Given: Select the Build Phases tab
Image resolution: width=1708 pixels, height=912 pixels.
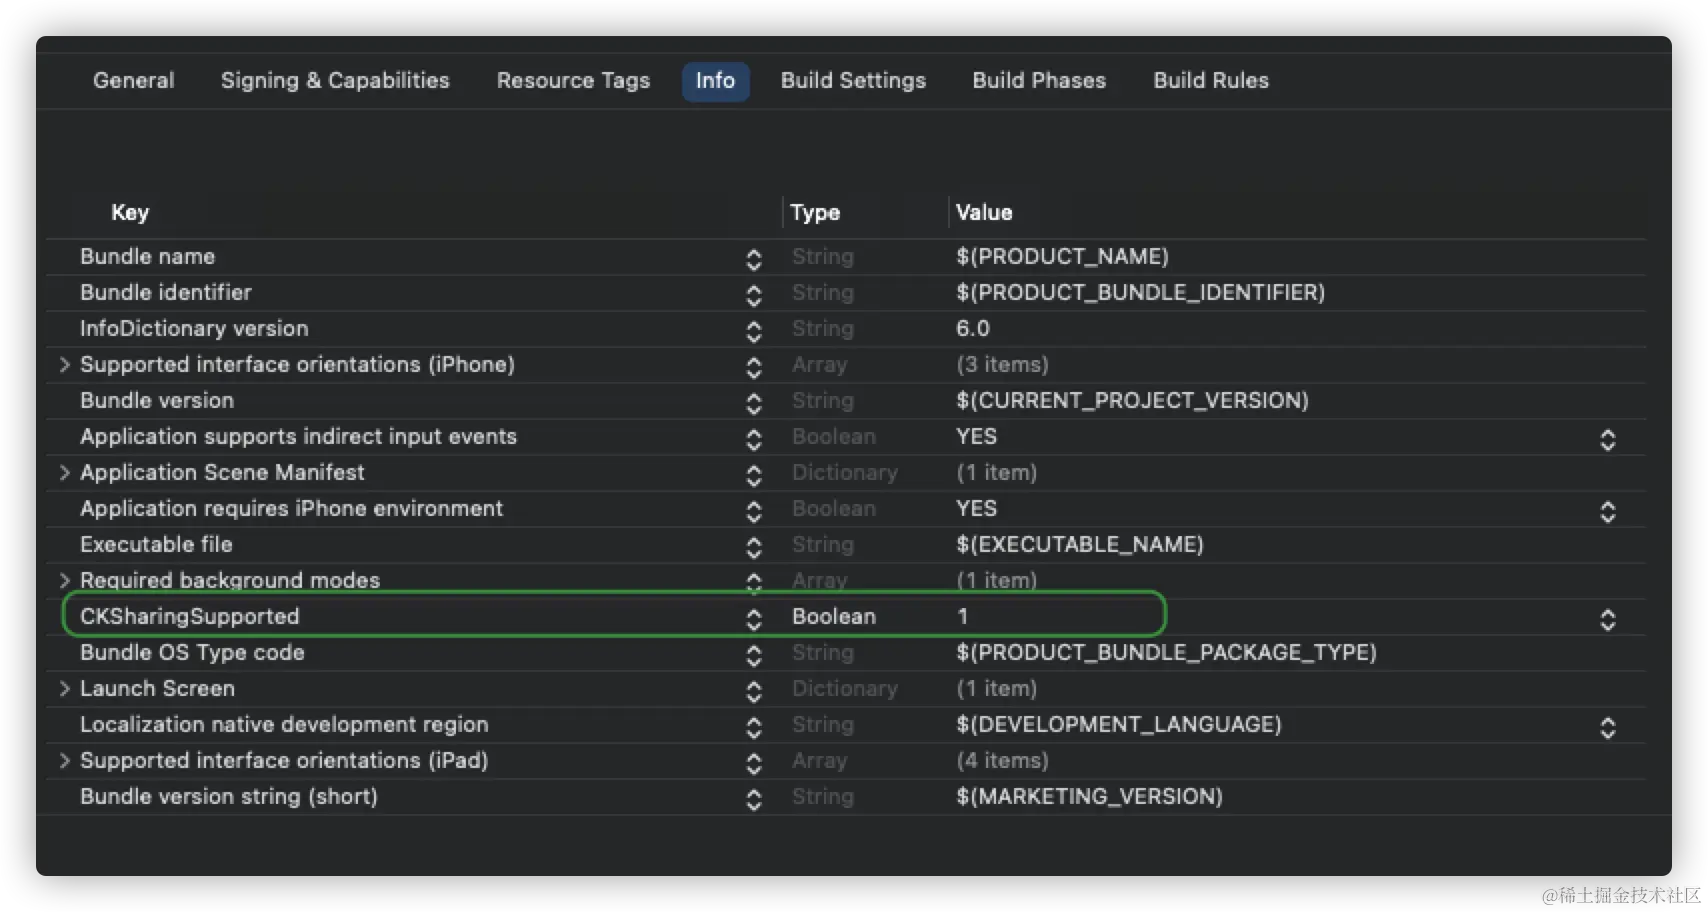Looking at the screenshot, I should (x=1039, y=81).
